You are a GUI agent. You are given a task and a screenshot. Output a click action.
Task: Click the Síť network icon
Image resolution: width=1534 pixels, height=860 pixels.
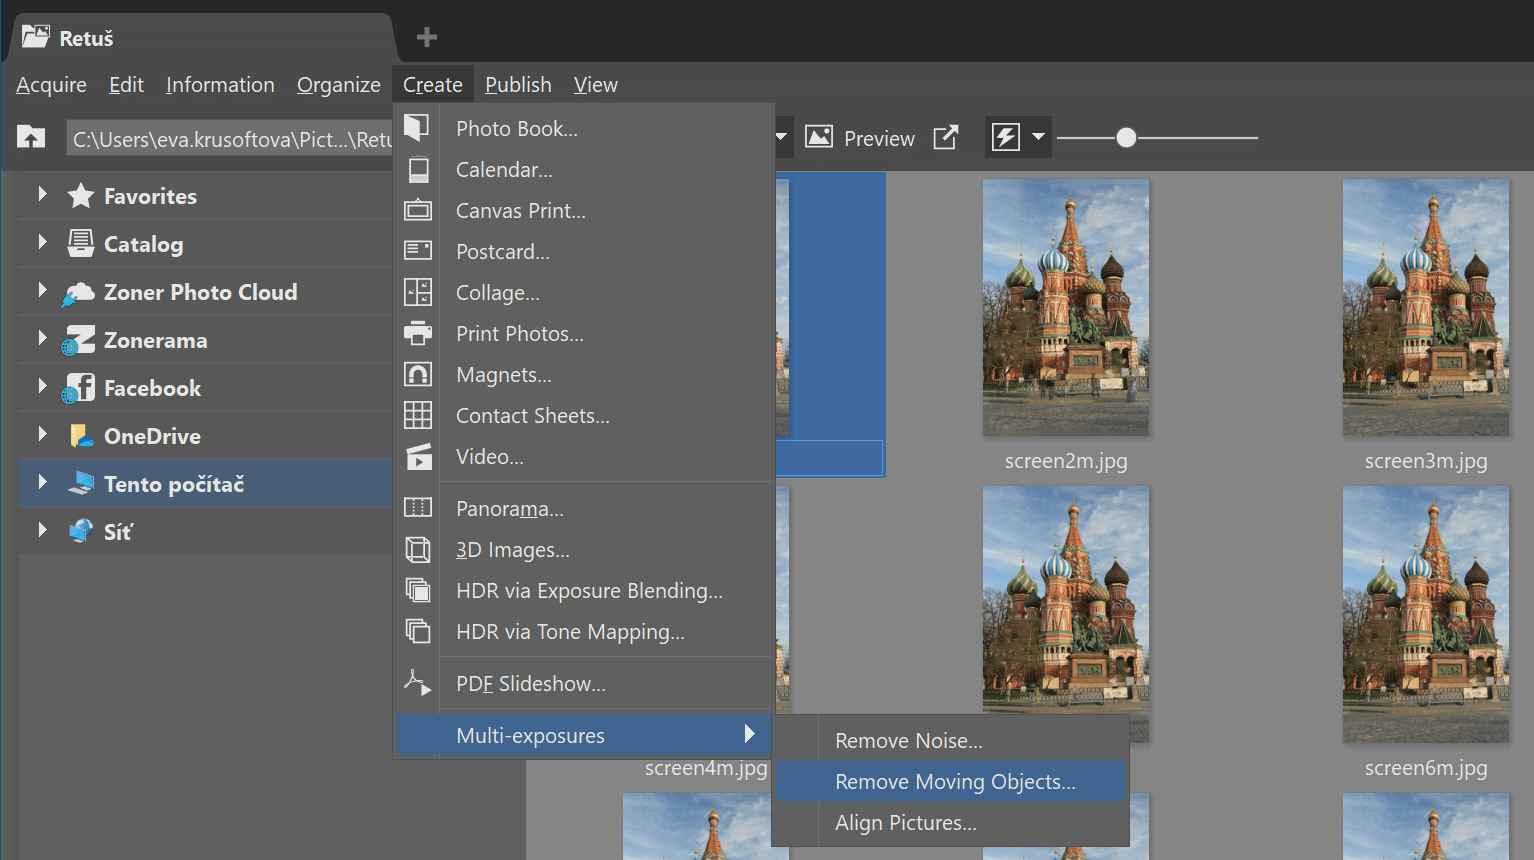click(x=81, y=531)
